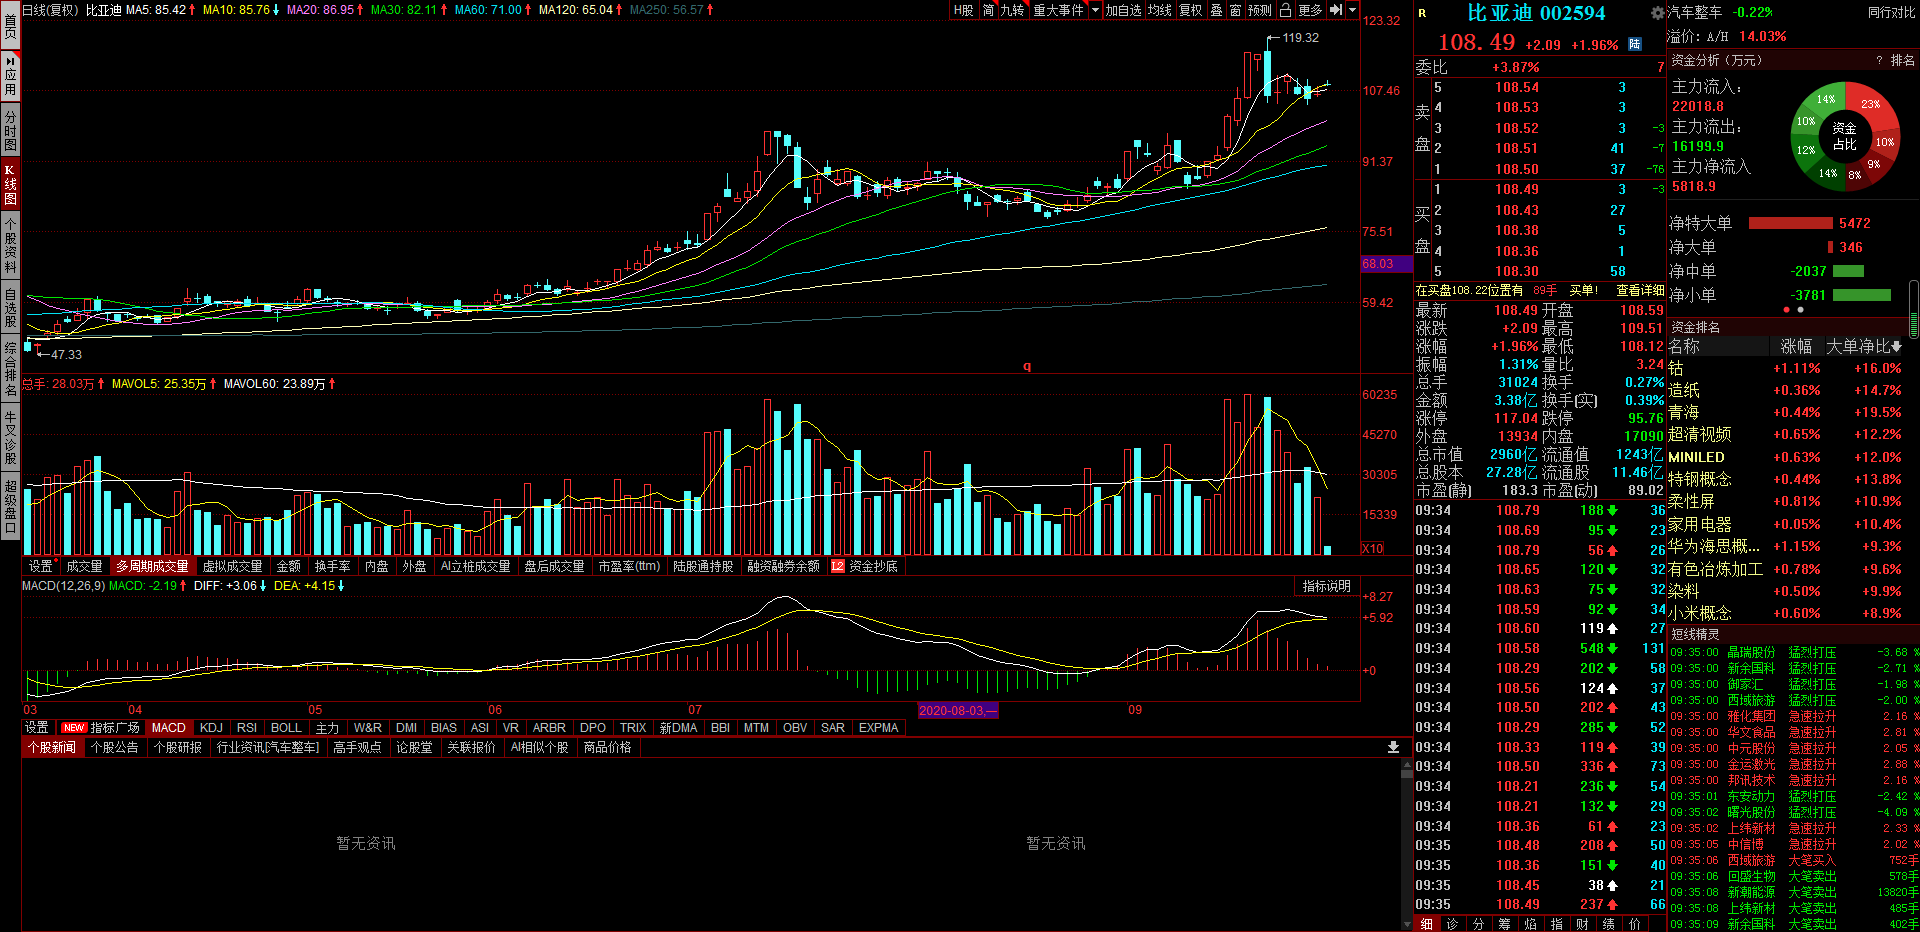Click the 资金占比 pie chart
This screenshot has height=932, width=1920.
1844,136
